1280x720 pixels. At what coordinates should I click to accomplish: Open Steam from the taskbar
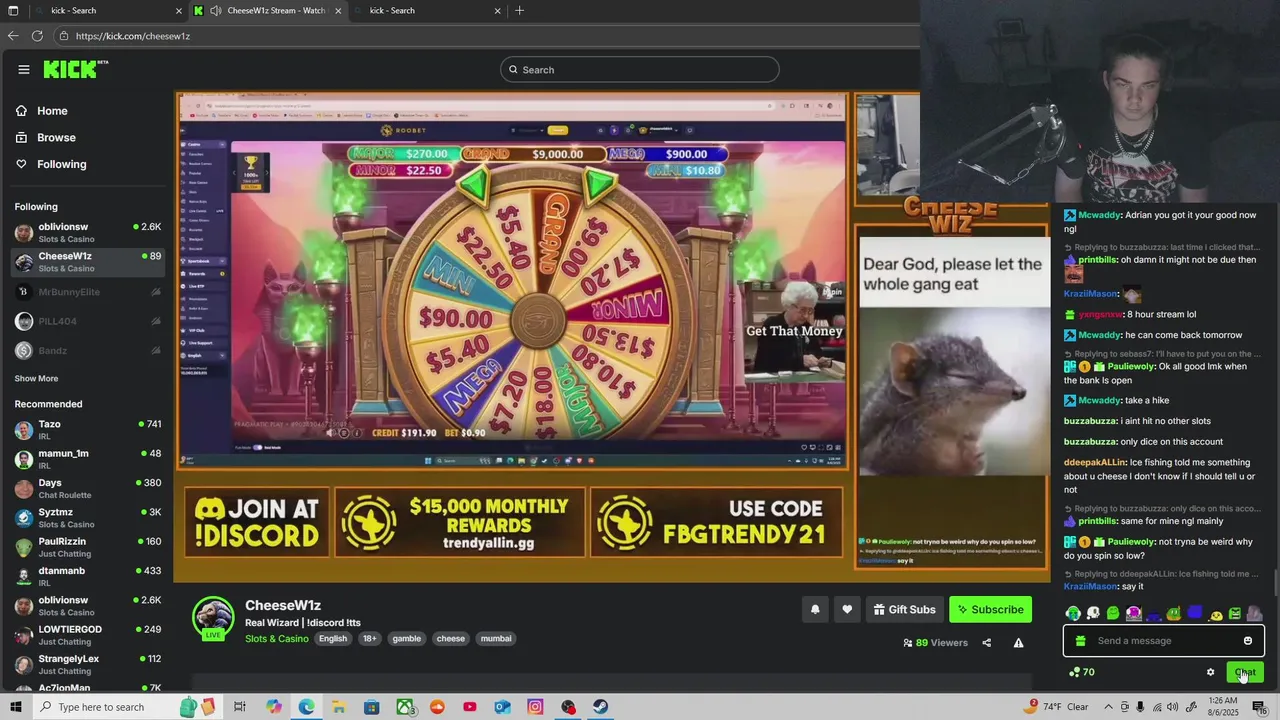tap(600, 707)
